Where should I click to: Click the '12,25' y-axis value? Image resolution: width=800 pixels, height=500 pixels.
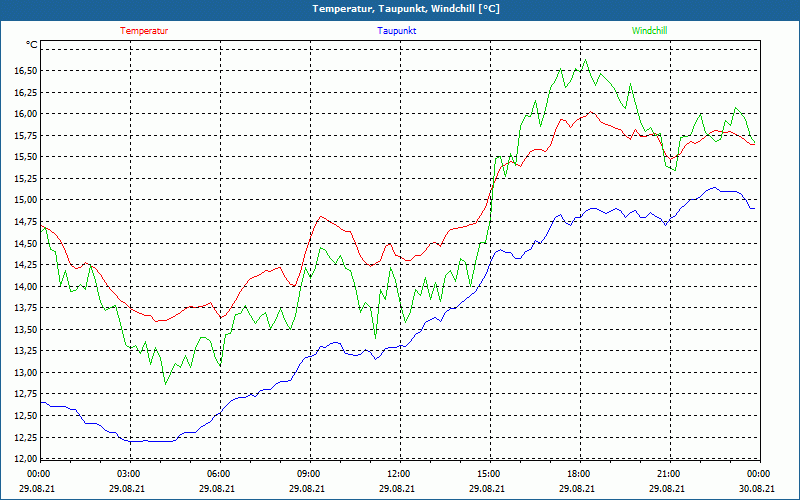[x=26, y=437]
